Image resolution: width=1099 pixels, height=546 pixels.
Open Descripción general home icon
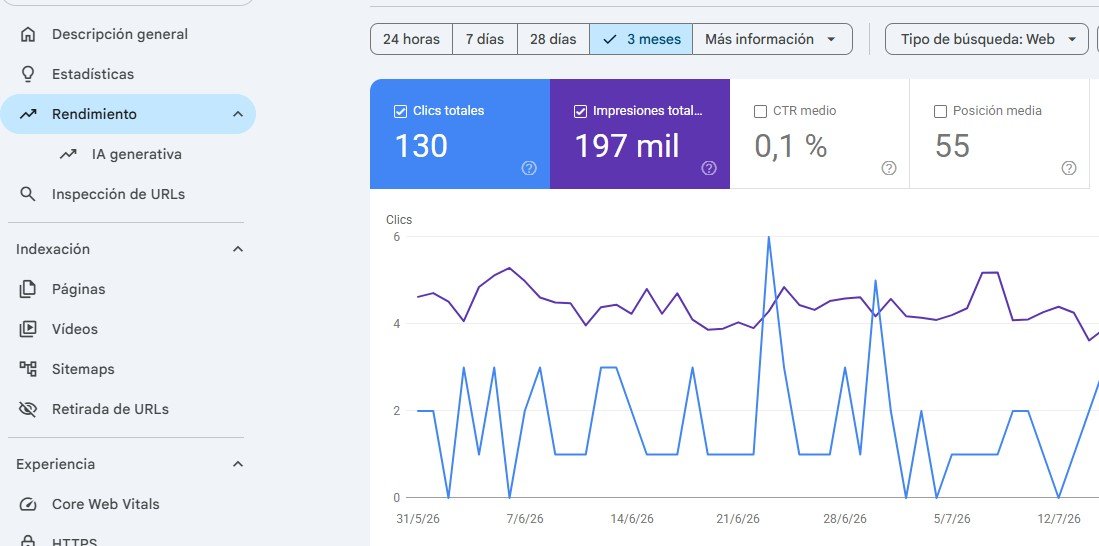pos(28,34)
